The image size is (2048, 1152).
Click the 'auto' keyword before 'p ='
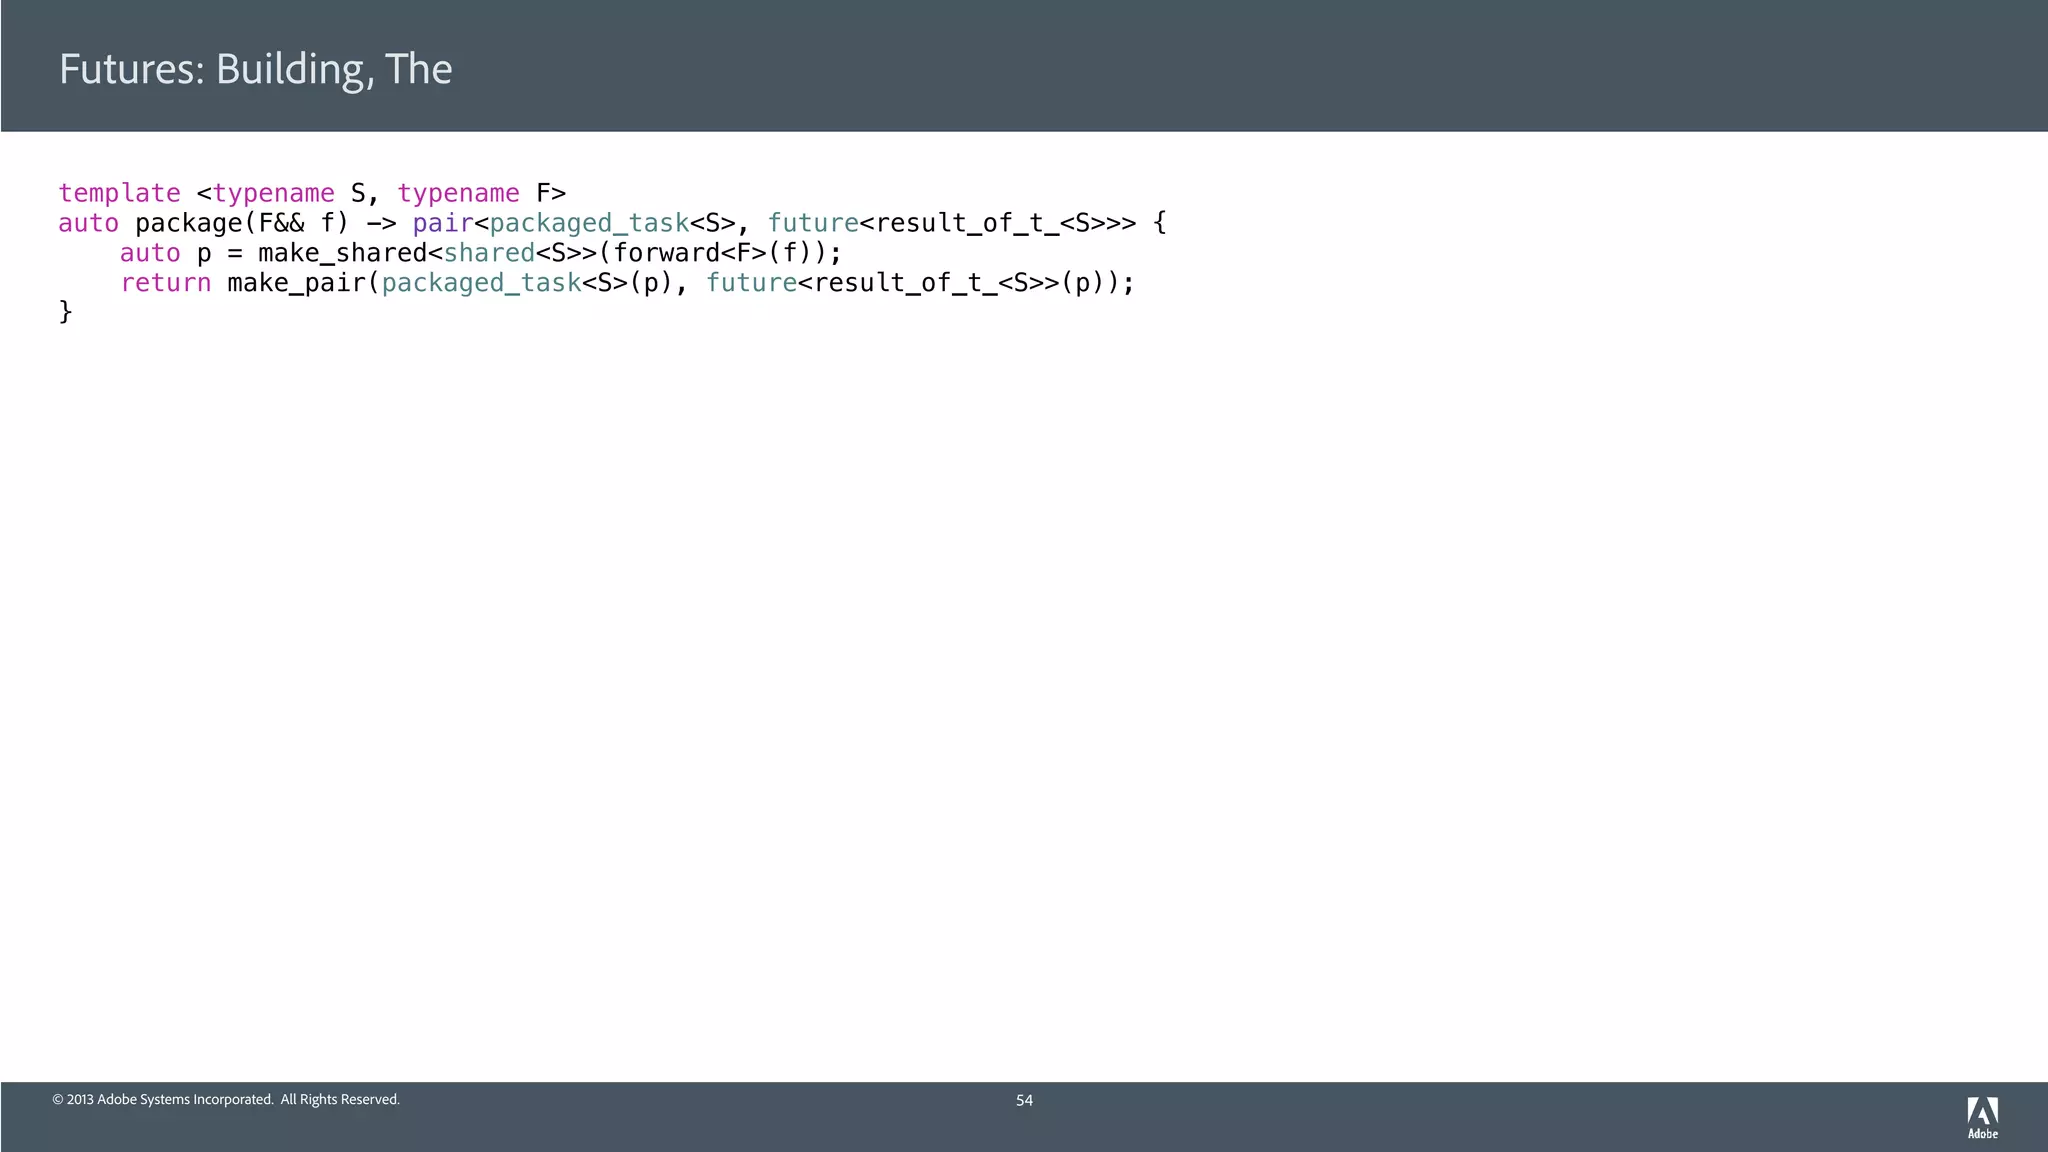click(150, 253)
